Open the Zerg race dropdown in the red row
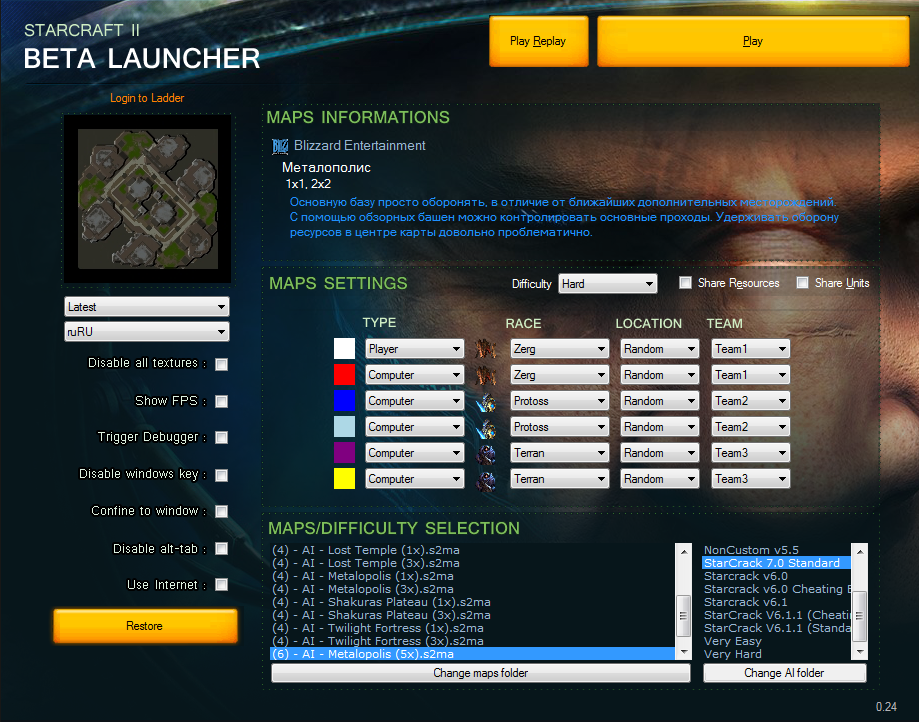Screen dimensions: 919x722 click(x=560, y=375)
